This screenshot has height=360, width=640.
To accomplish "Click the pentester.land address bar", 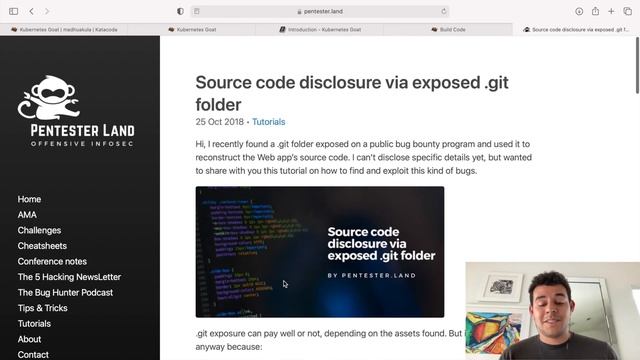I will pyautogui.click(x=320, y=11).
